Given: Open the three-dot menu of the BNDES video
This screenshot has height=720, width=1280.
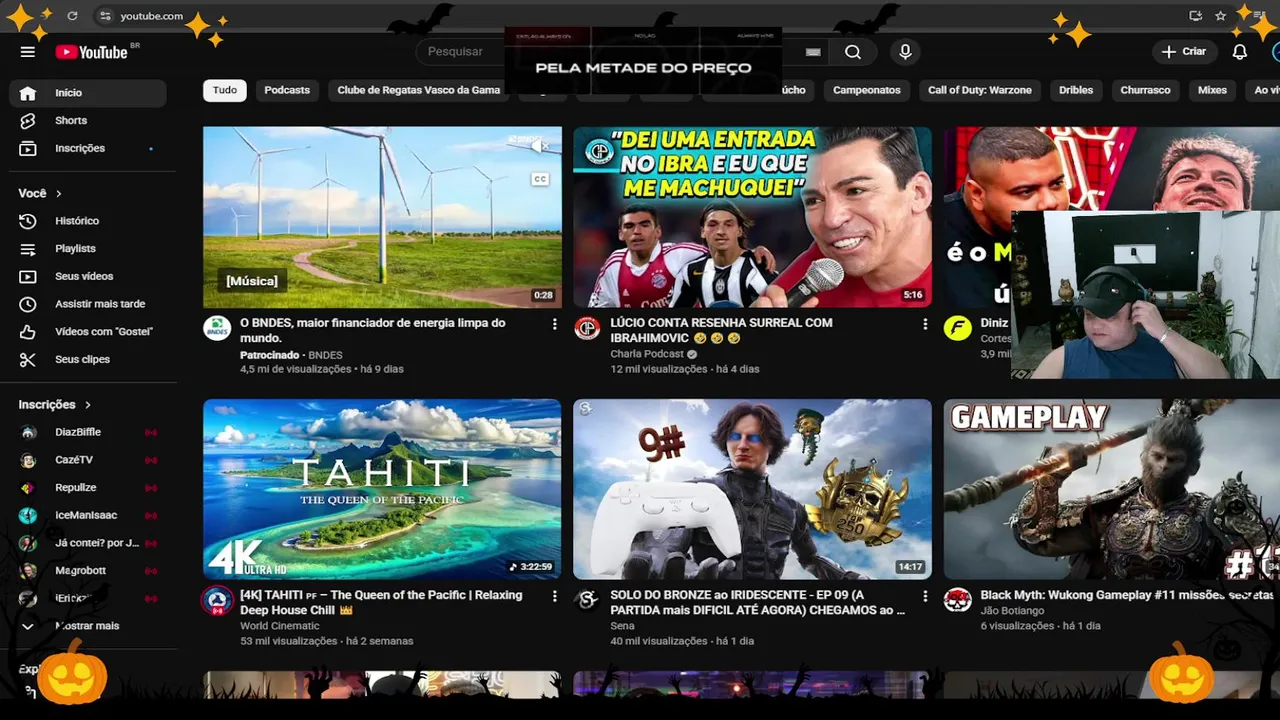Looking at the screenshot, I should 554,324.
